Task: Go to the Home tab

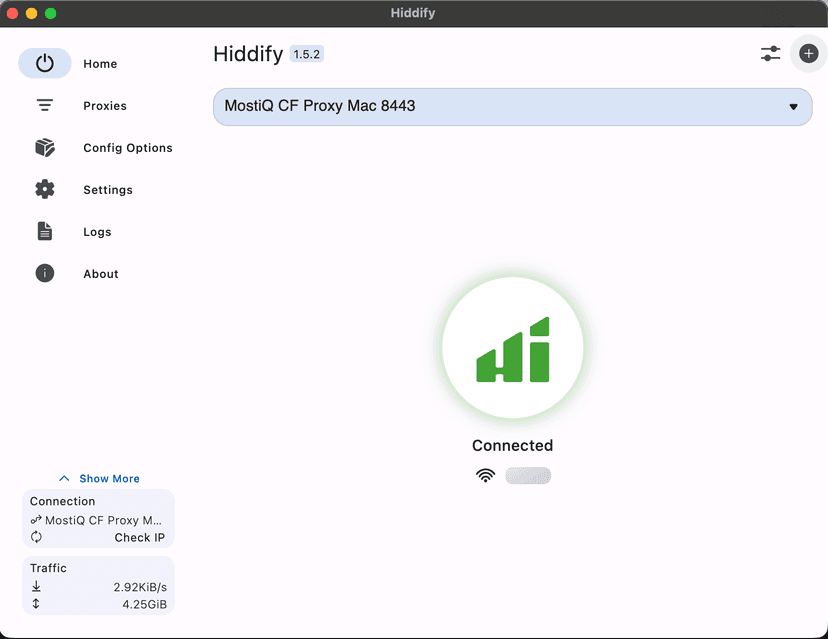Action: pos(100,64)
